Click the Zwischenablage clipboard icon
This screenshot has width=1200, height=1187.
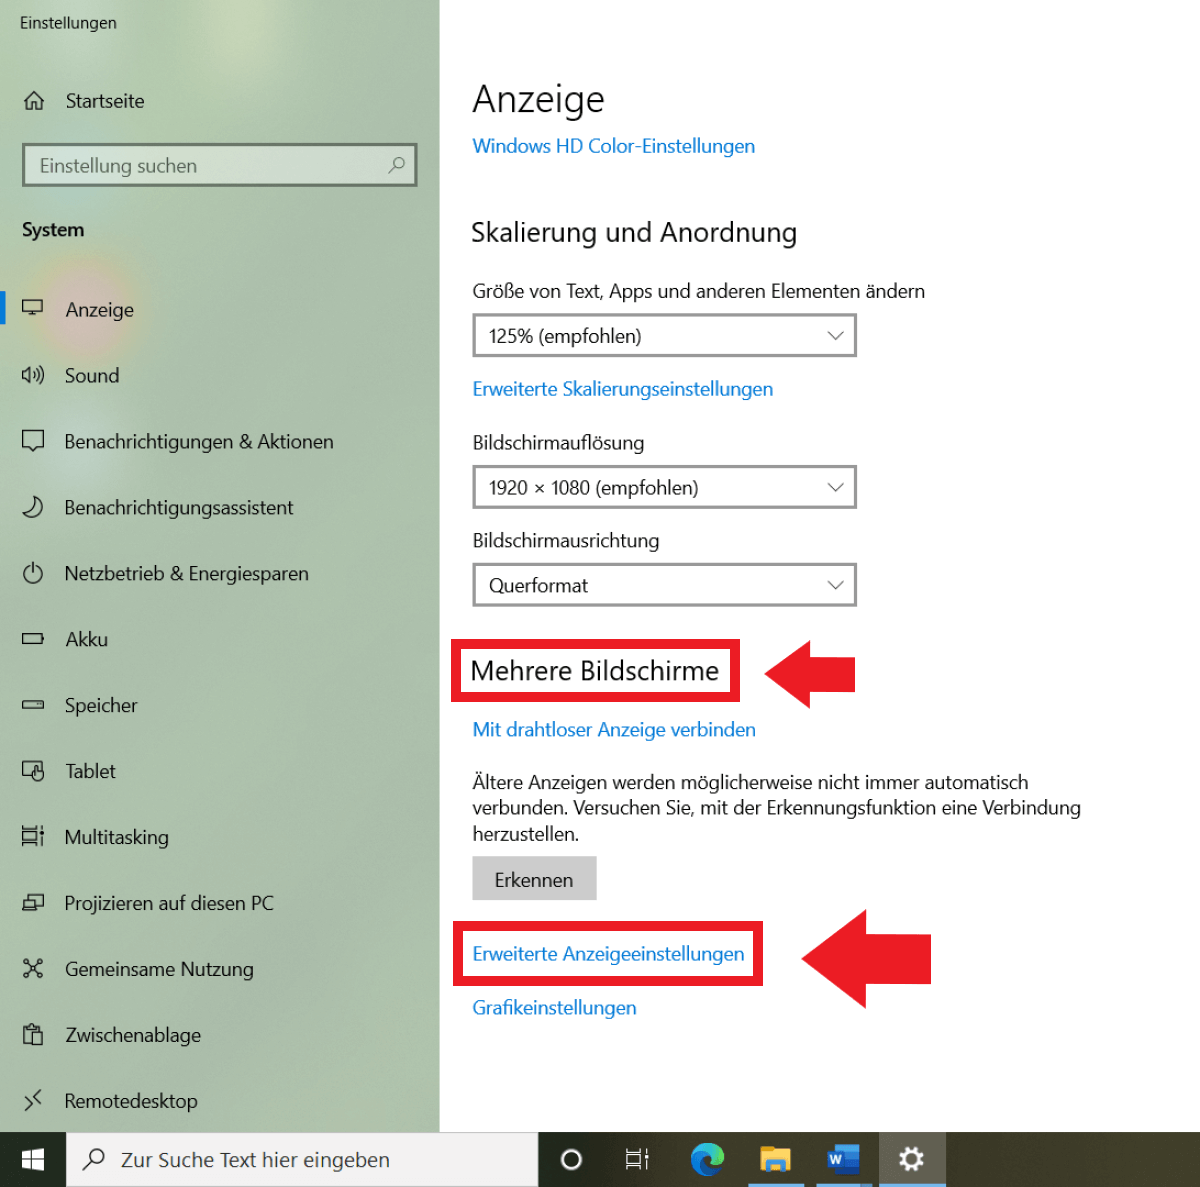tap(33, 1034)
